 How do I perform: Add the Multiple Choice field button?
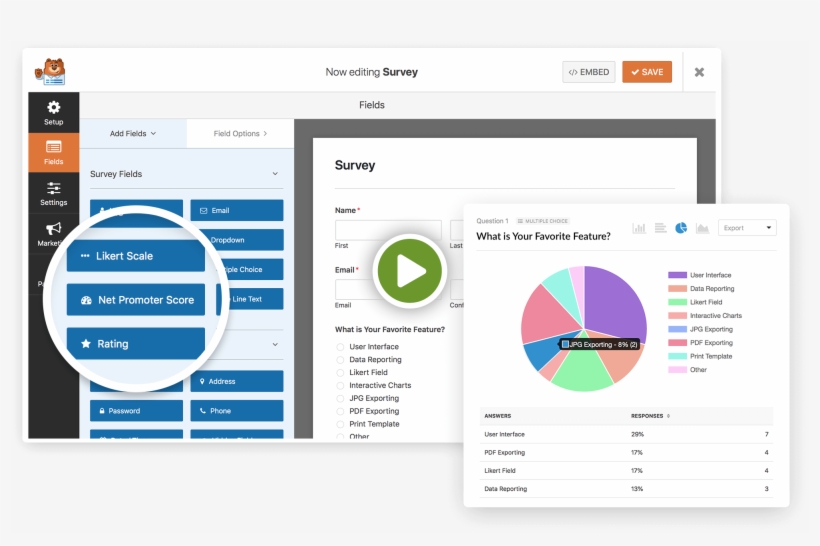coord(251,269)
